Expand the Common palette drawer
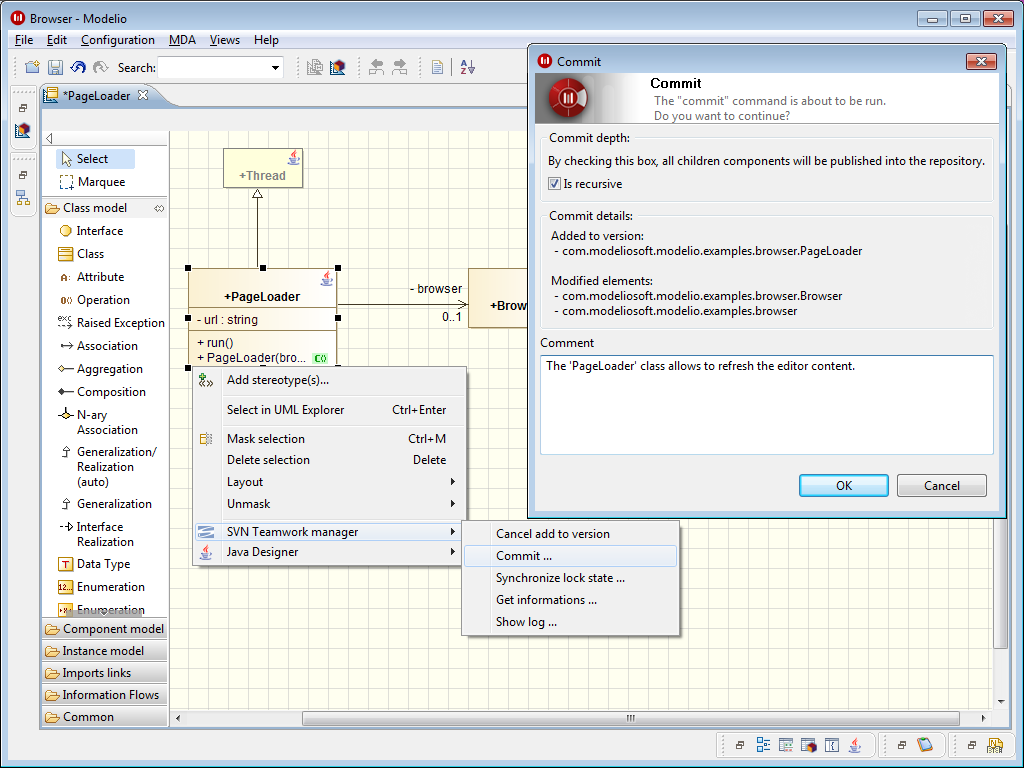The image size is (1024, 768). pos(104,717)
